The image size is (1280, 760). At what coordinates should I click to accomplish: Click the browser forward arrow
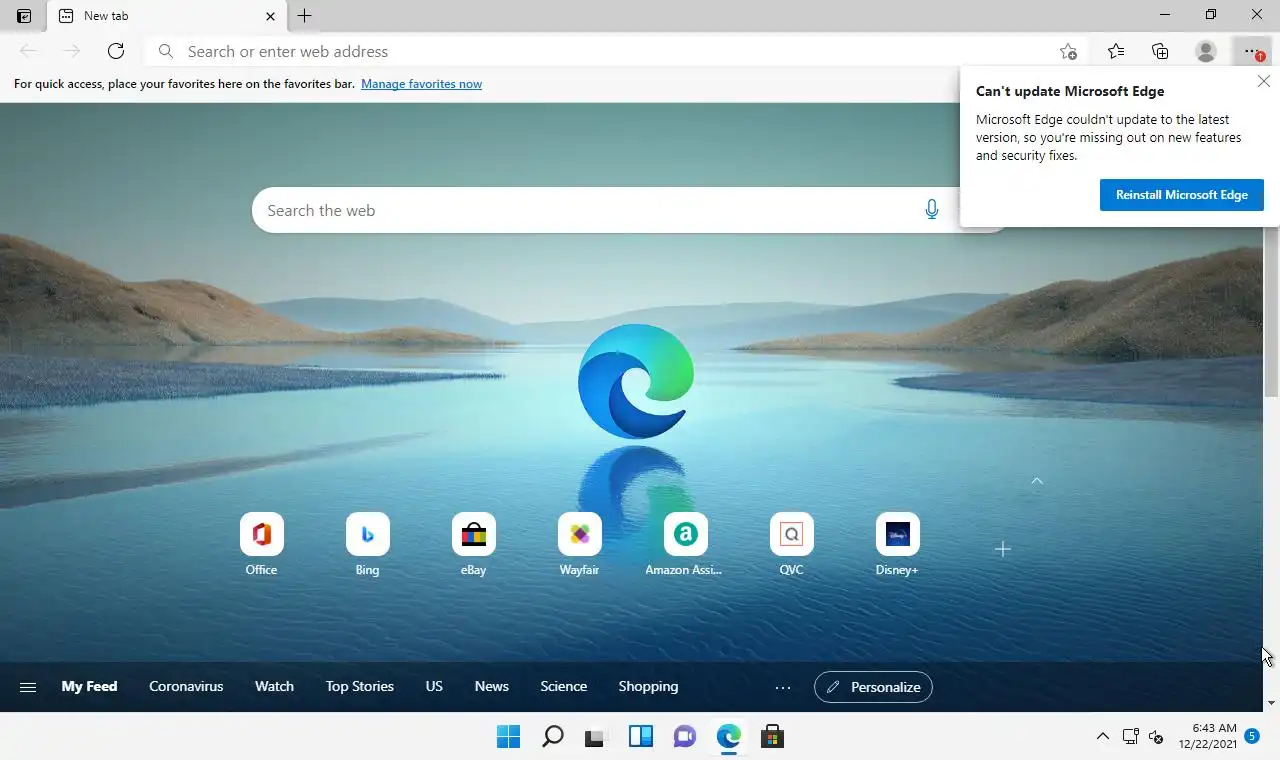pos(71,51)
